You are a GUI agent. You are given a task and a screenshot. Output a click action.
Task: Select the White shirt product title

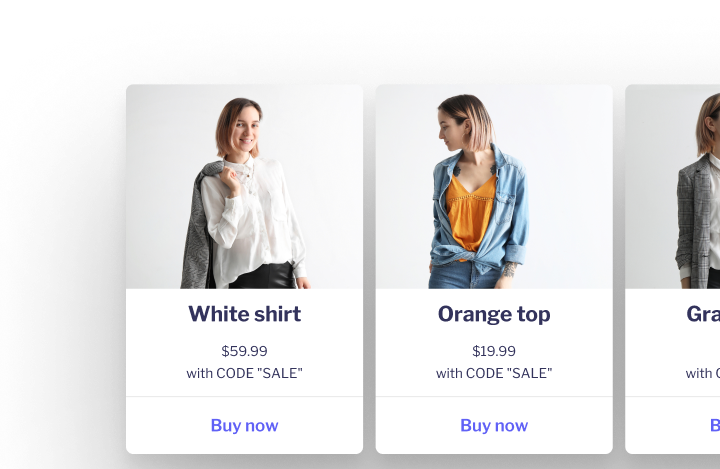click(244, 314)
